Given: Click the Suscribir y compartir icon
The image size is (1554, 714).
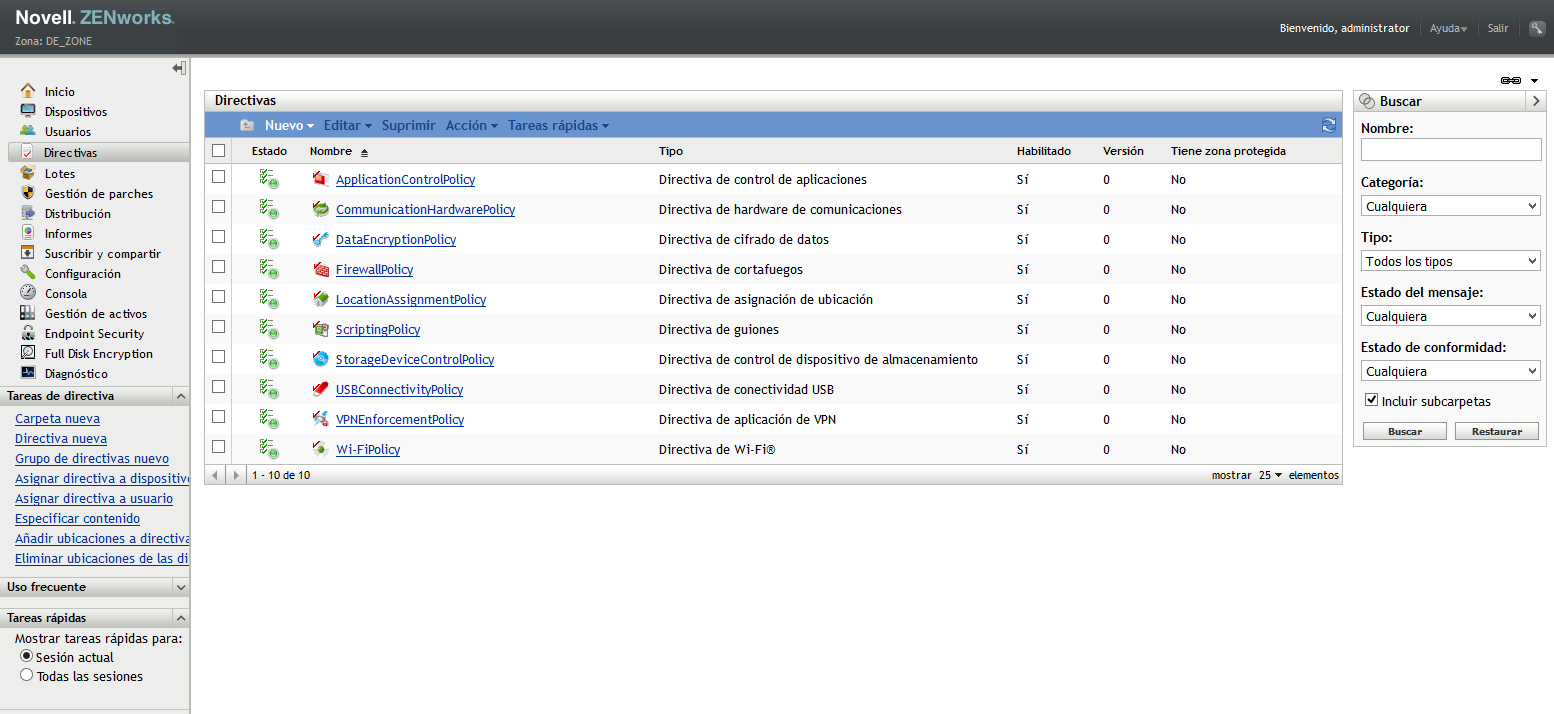Looking at the screenshot, I should point(28,253).
